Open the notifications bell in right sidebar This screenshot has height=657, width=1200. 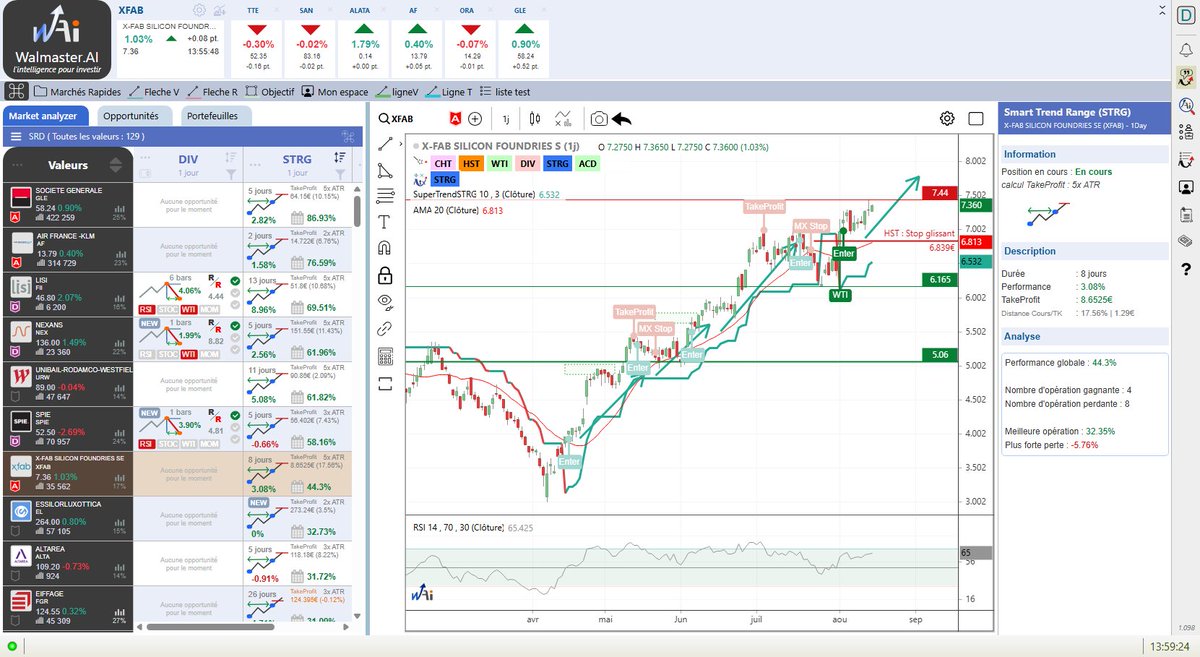coord(1186,49)
